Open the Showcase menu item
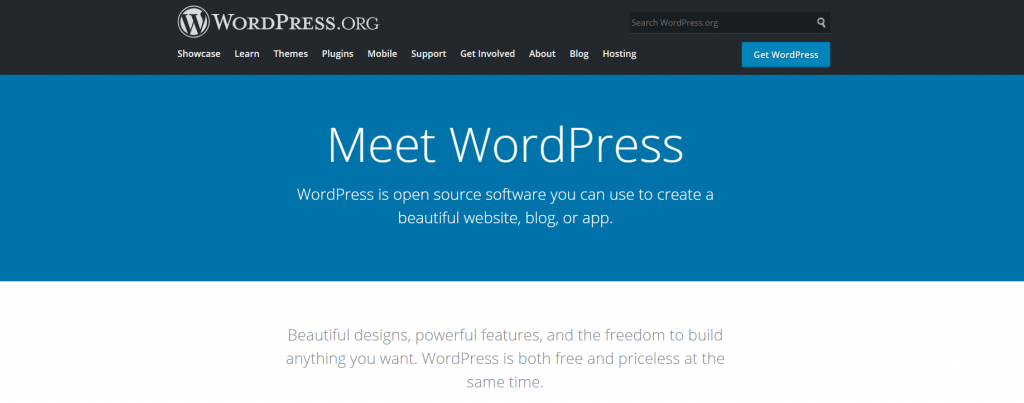1024x403 pixels. tap(199, 54)
